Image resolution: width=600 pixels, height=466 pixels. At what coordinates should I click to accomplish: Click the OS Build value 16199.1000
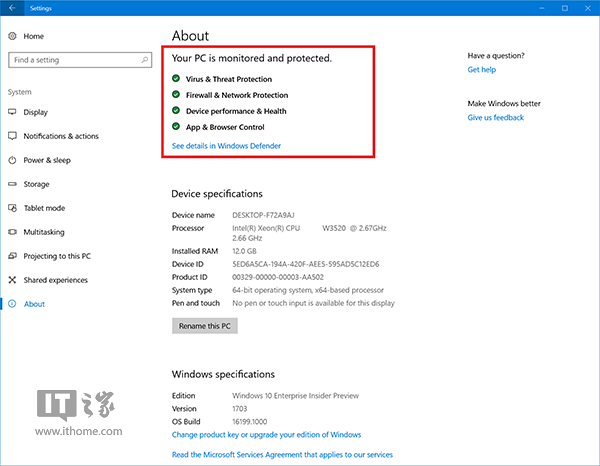(249, 422)
